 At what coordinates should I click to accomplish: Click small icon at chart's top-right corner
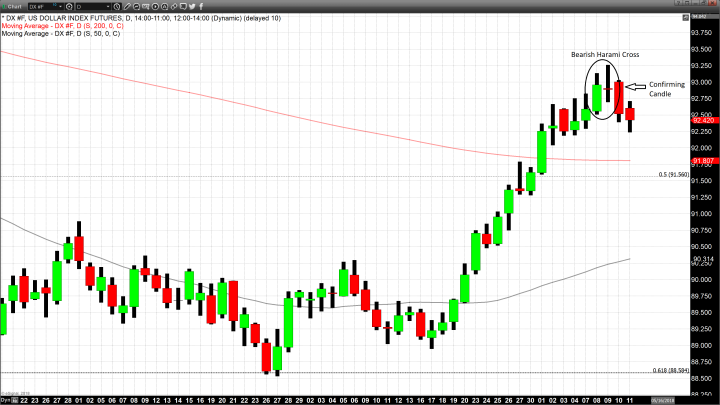[685, 17]
